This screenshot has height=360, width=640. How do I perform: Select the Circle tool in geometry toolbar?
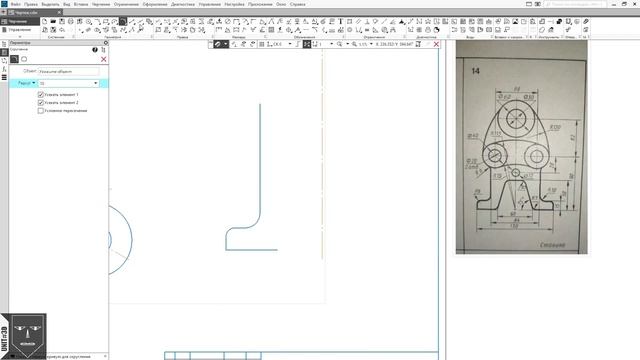pos(89,21)
